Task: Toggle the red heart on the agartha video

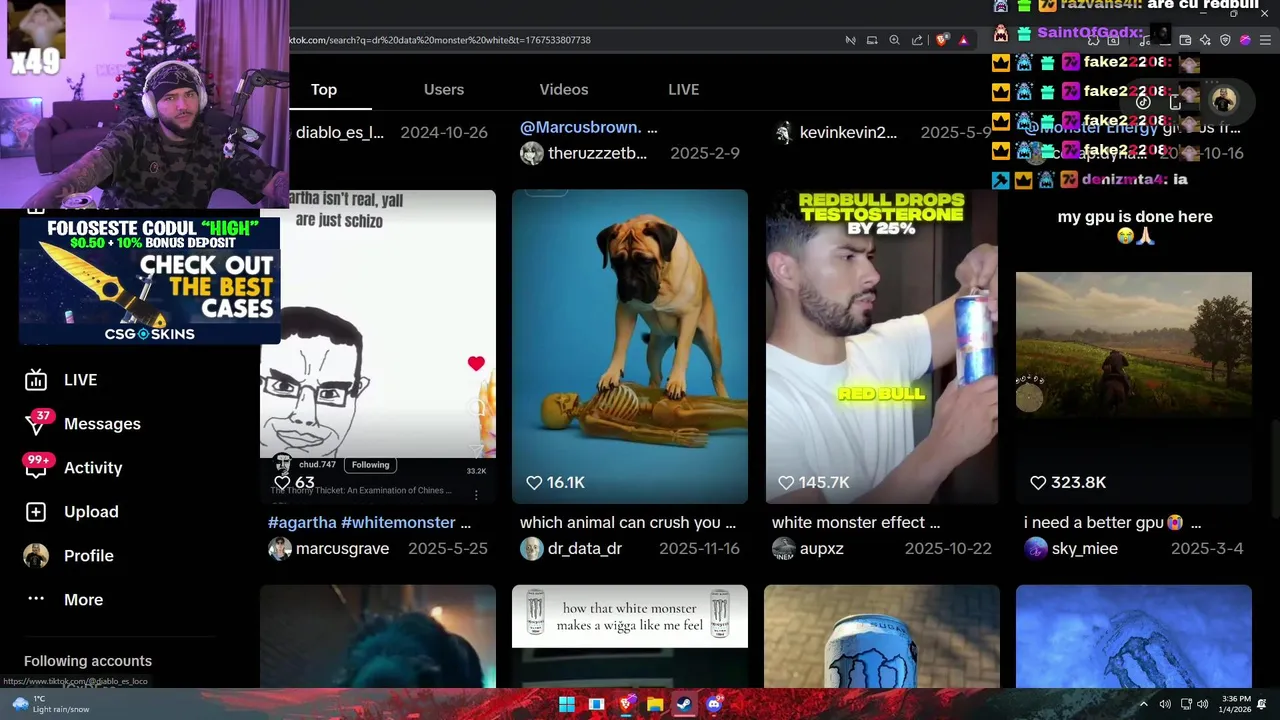Action: tap(476, 364)
